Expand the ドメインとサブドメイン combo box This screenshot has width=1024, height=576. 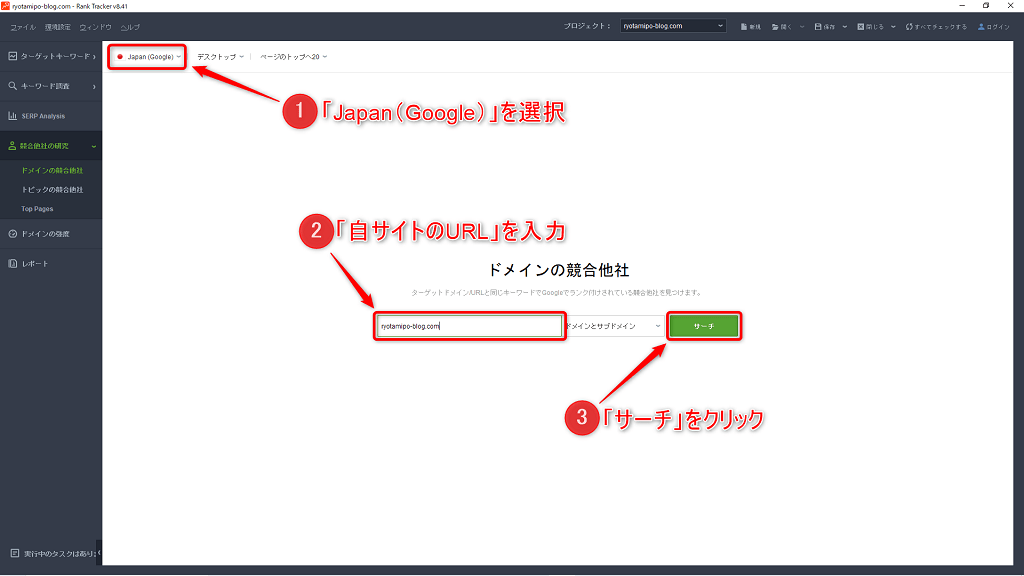tap(614, 326)
